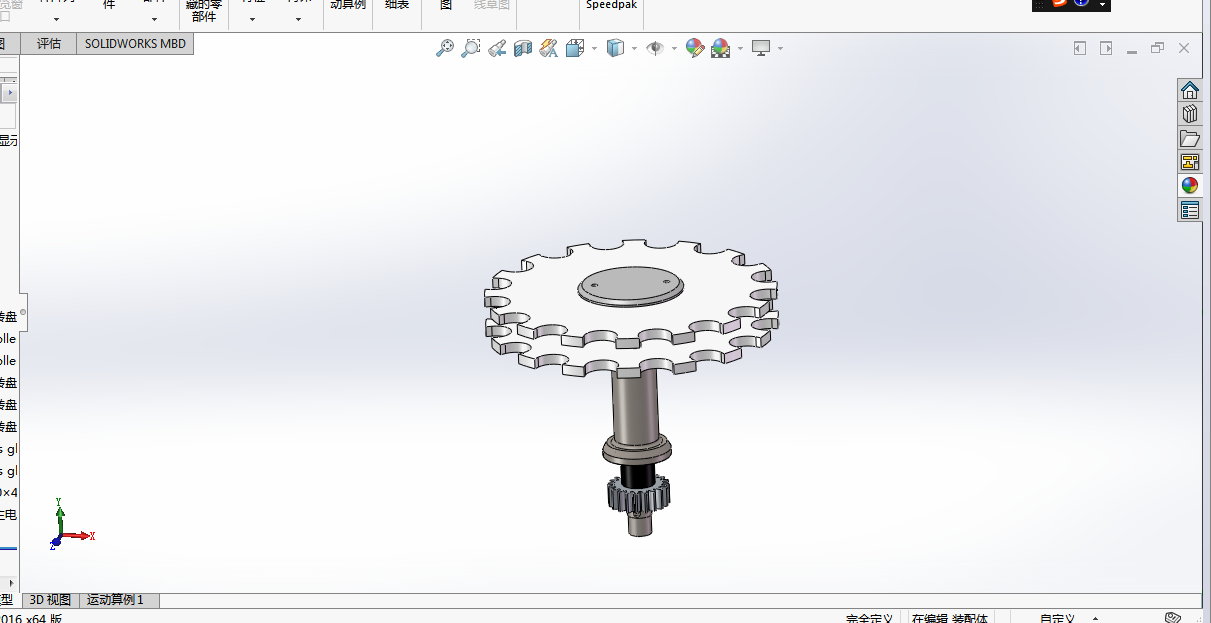This screenshot has height=623, width=1211.
Task: Select the circular cover plate on disc
Action: coord(630,285)
